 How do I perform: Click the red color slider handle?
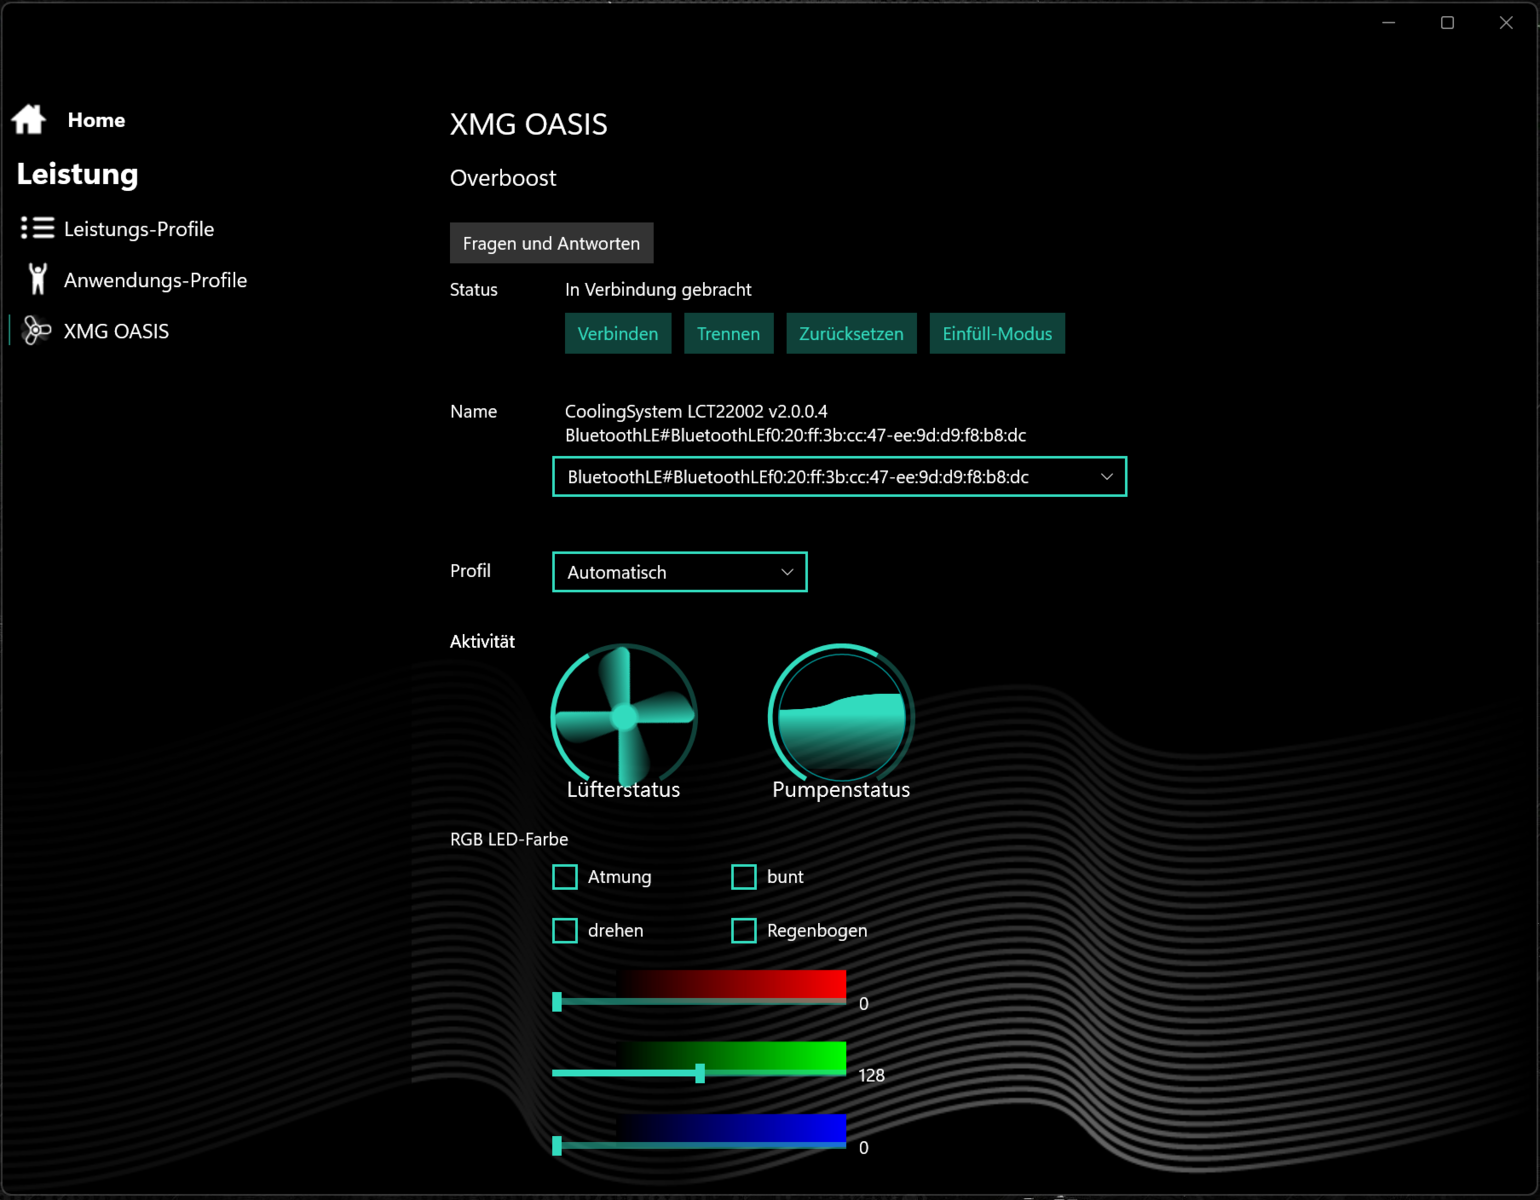click(557, 1001)
